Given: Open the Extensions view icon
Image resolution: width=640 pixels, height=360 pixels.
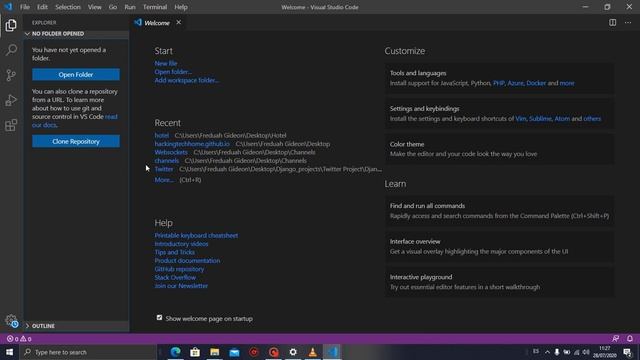Looking at the screenshot, I should coord(11,125).
